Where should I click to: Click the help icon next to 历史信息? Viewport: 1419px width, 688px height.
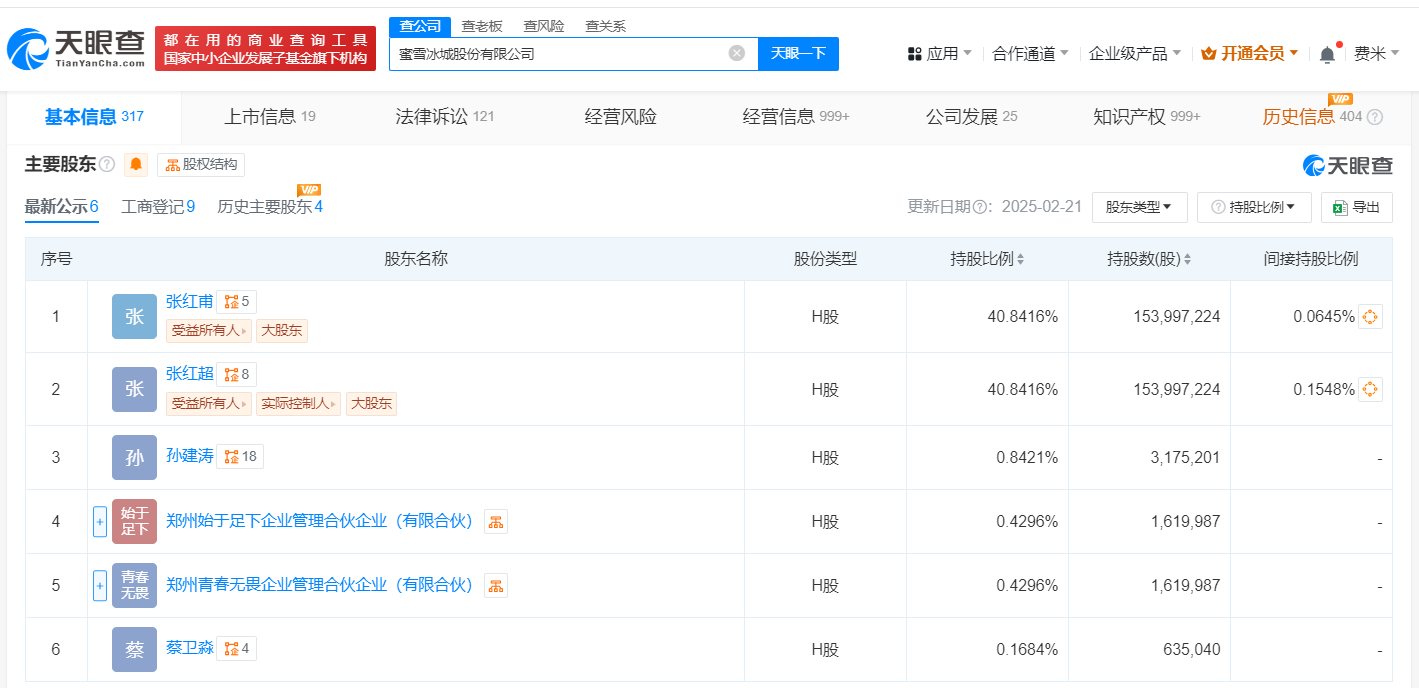[x=1375, y=117]
